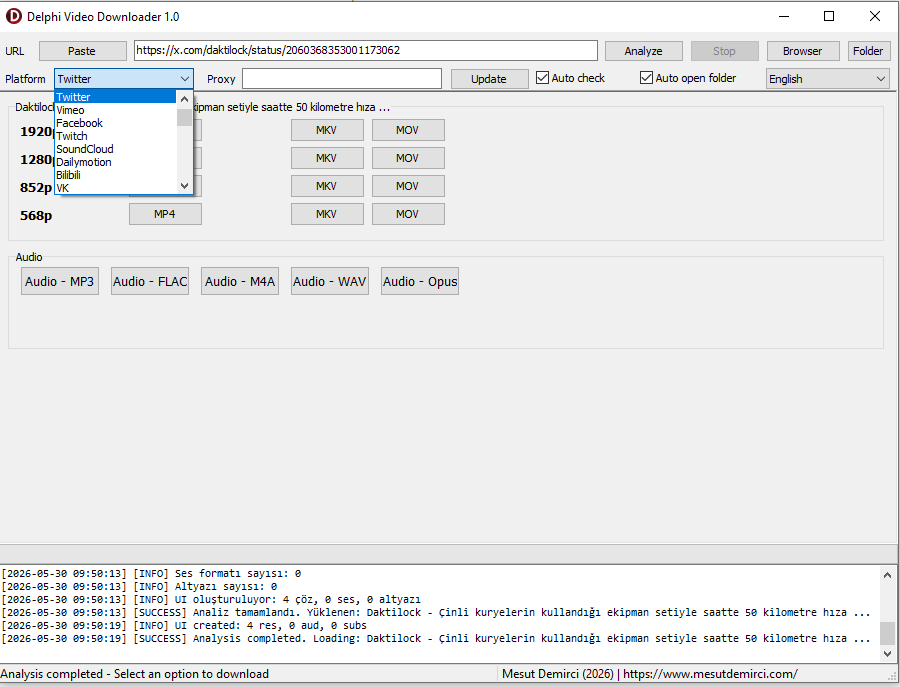Image resolution: width=900 pixels, height=687 pixels.
Task: Select Twitter in the platform list
Action: coord(115,97)
